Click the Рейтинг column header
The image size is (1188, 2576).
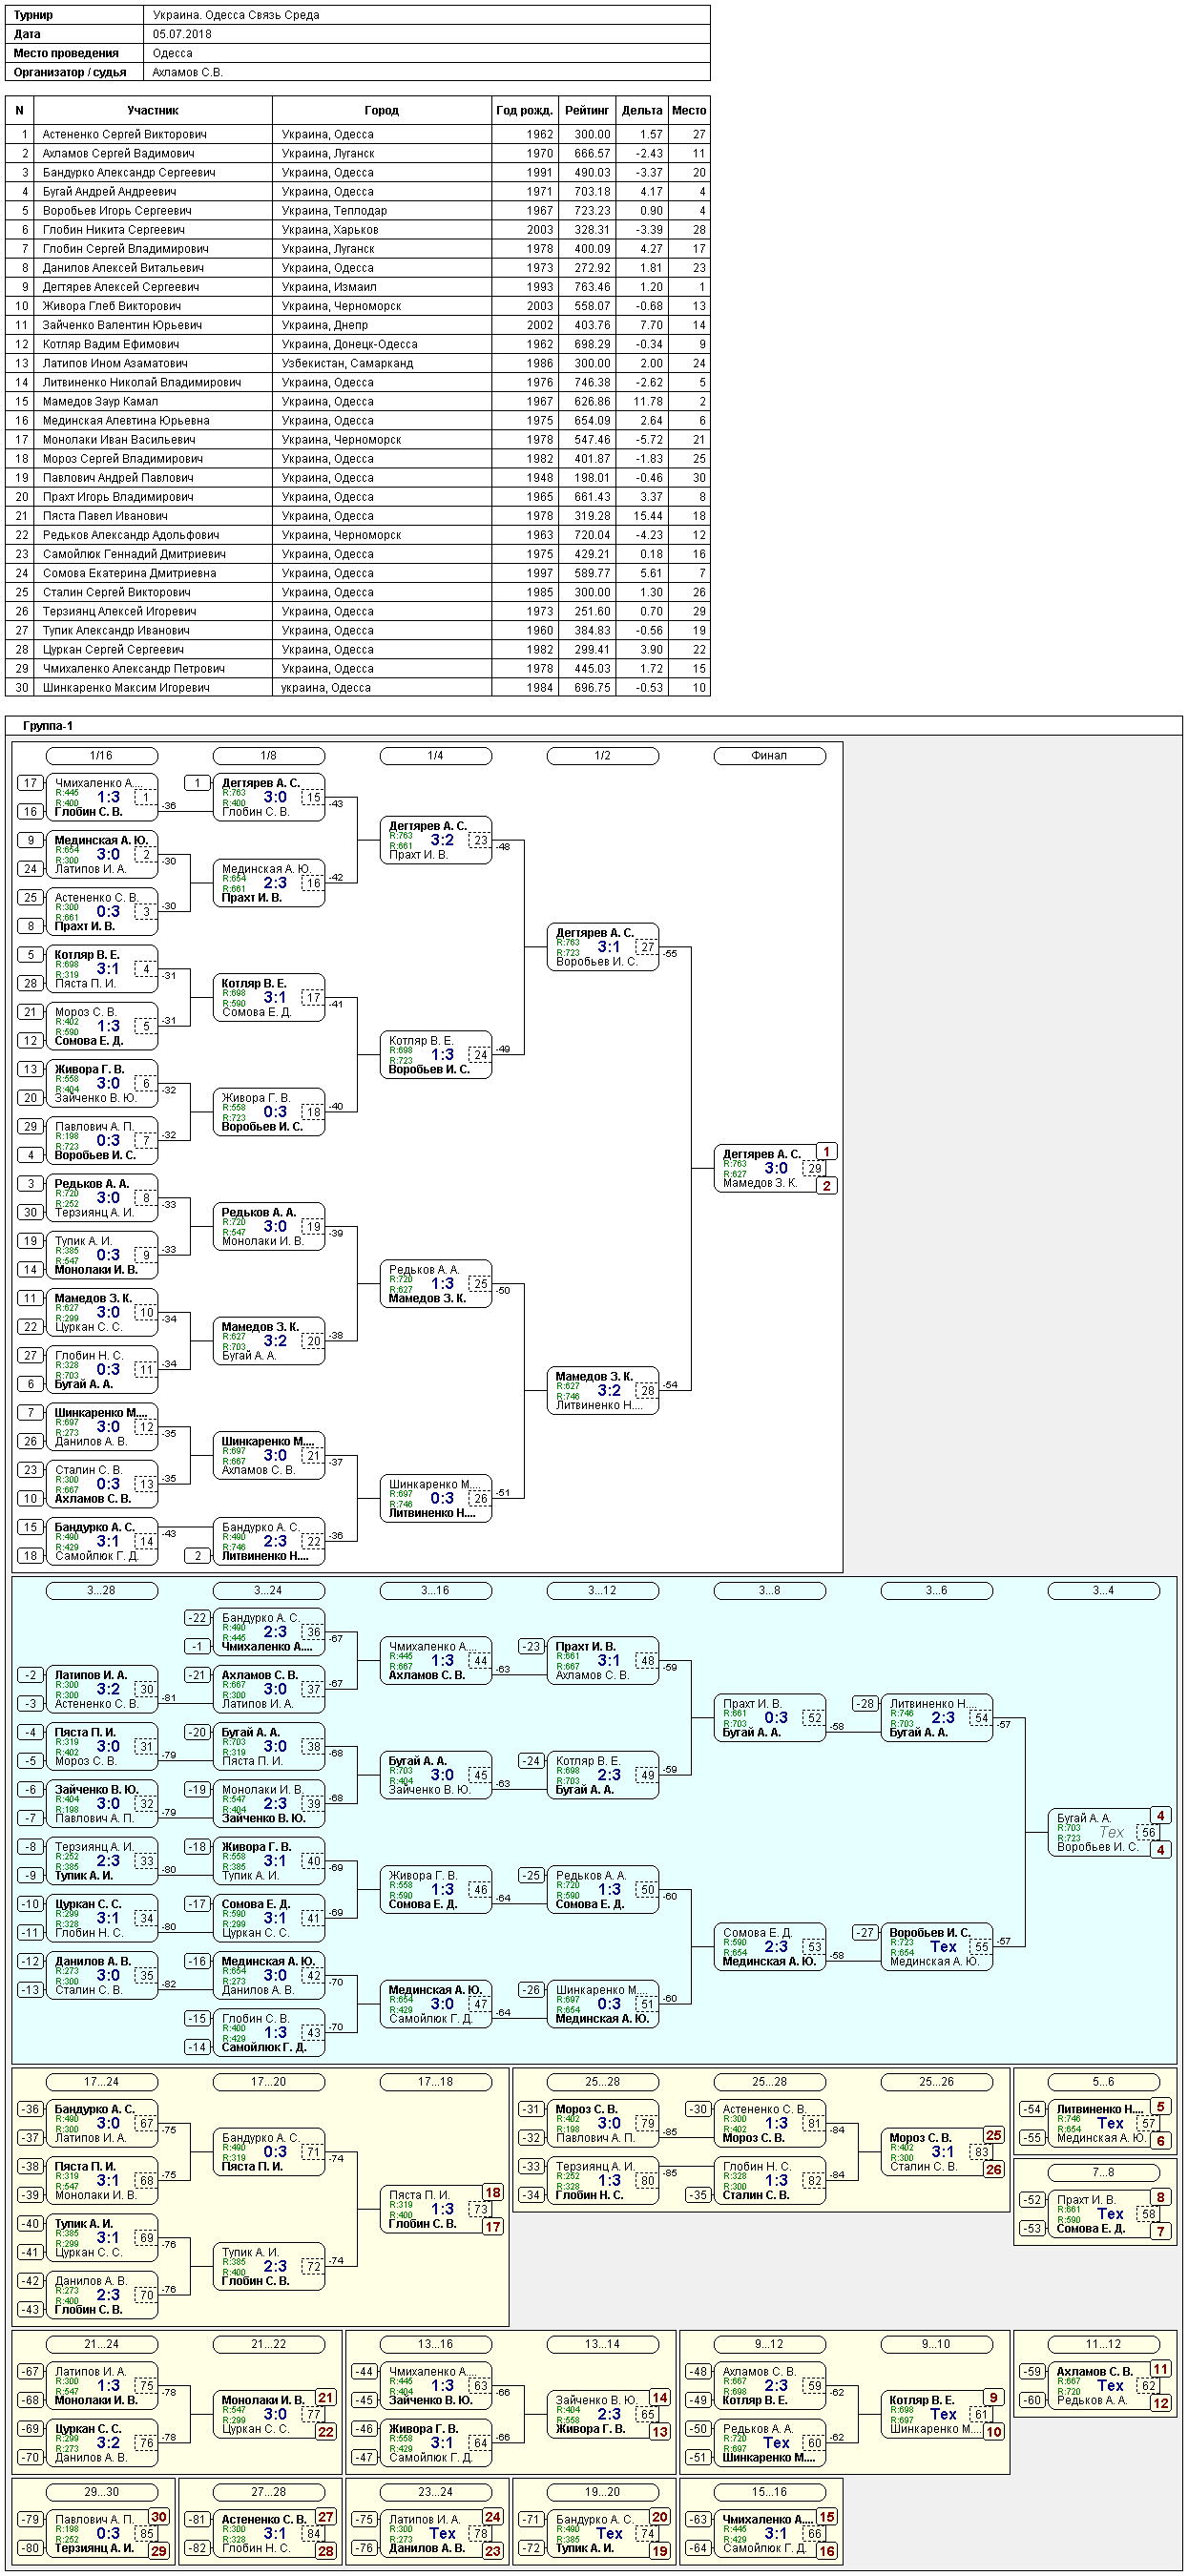(586, 111)
